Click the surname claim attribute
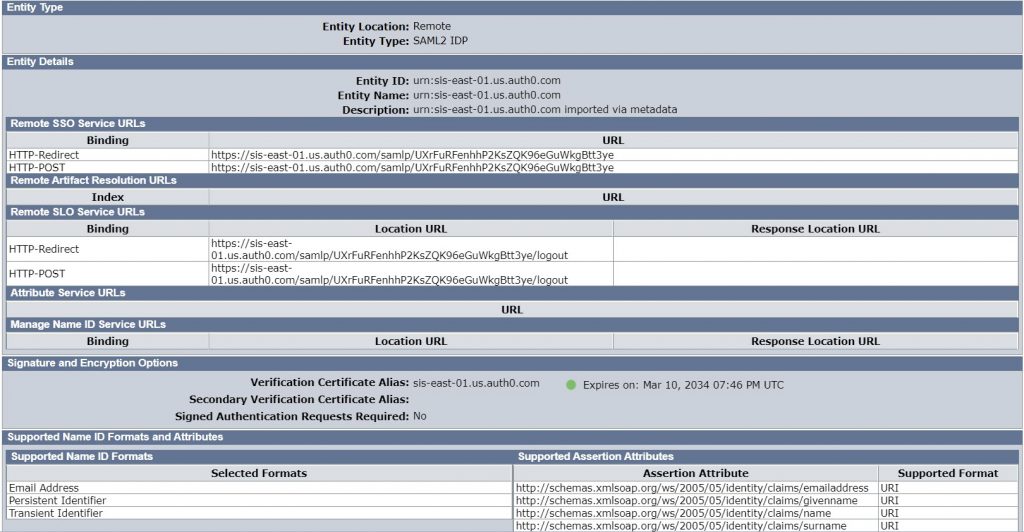This screenshot has width=1024, height=532. click(x=681, y=525)
